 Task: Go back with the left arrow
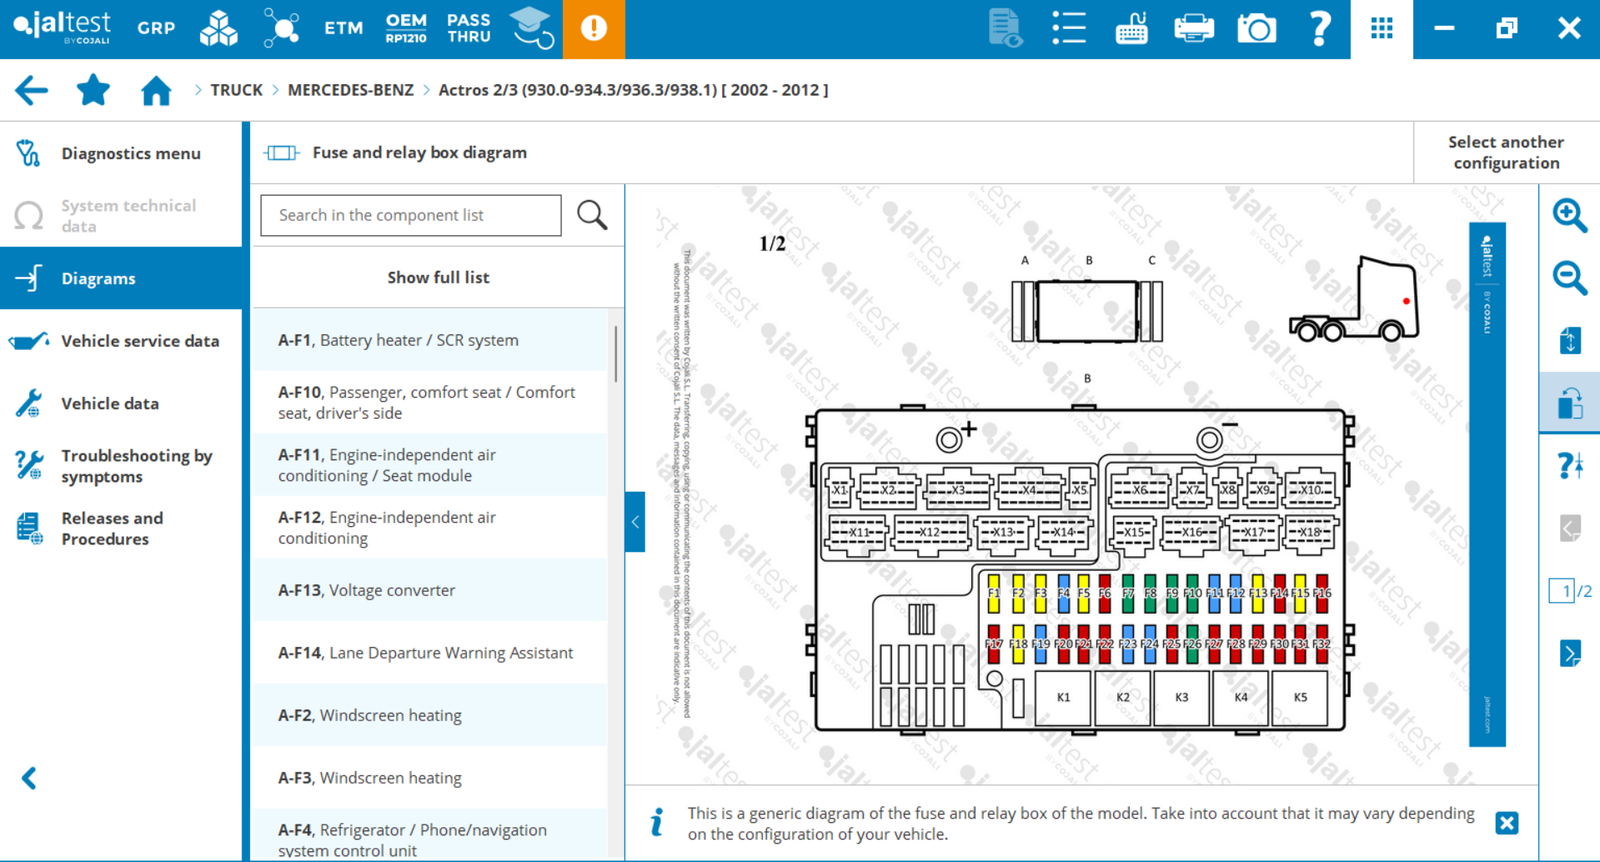(x=31, y=90)
